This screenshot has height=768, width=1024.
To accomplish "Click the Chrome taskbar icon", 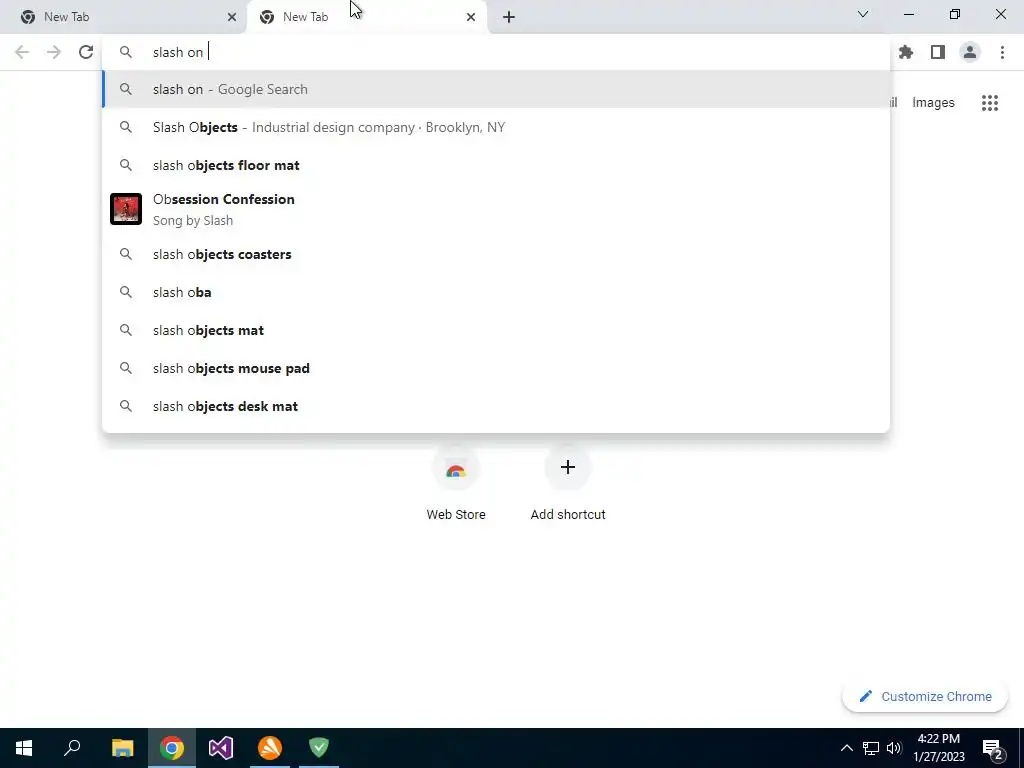I will (172, 748).
